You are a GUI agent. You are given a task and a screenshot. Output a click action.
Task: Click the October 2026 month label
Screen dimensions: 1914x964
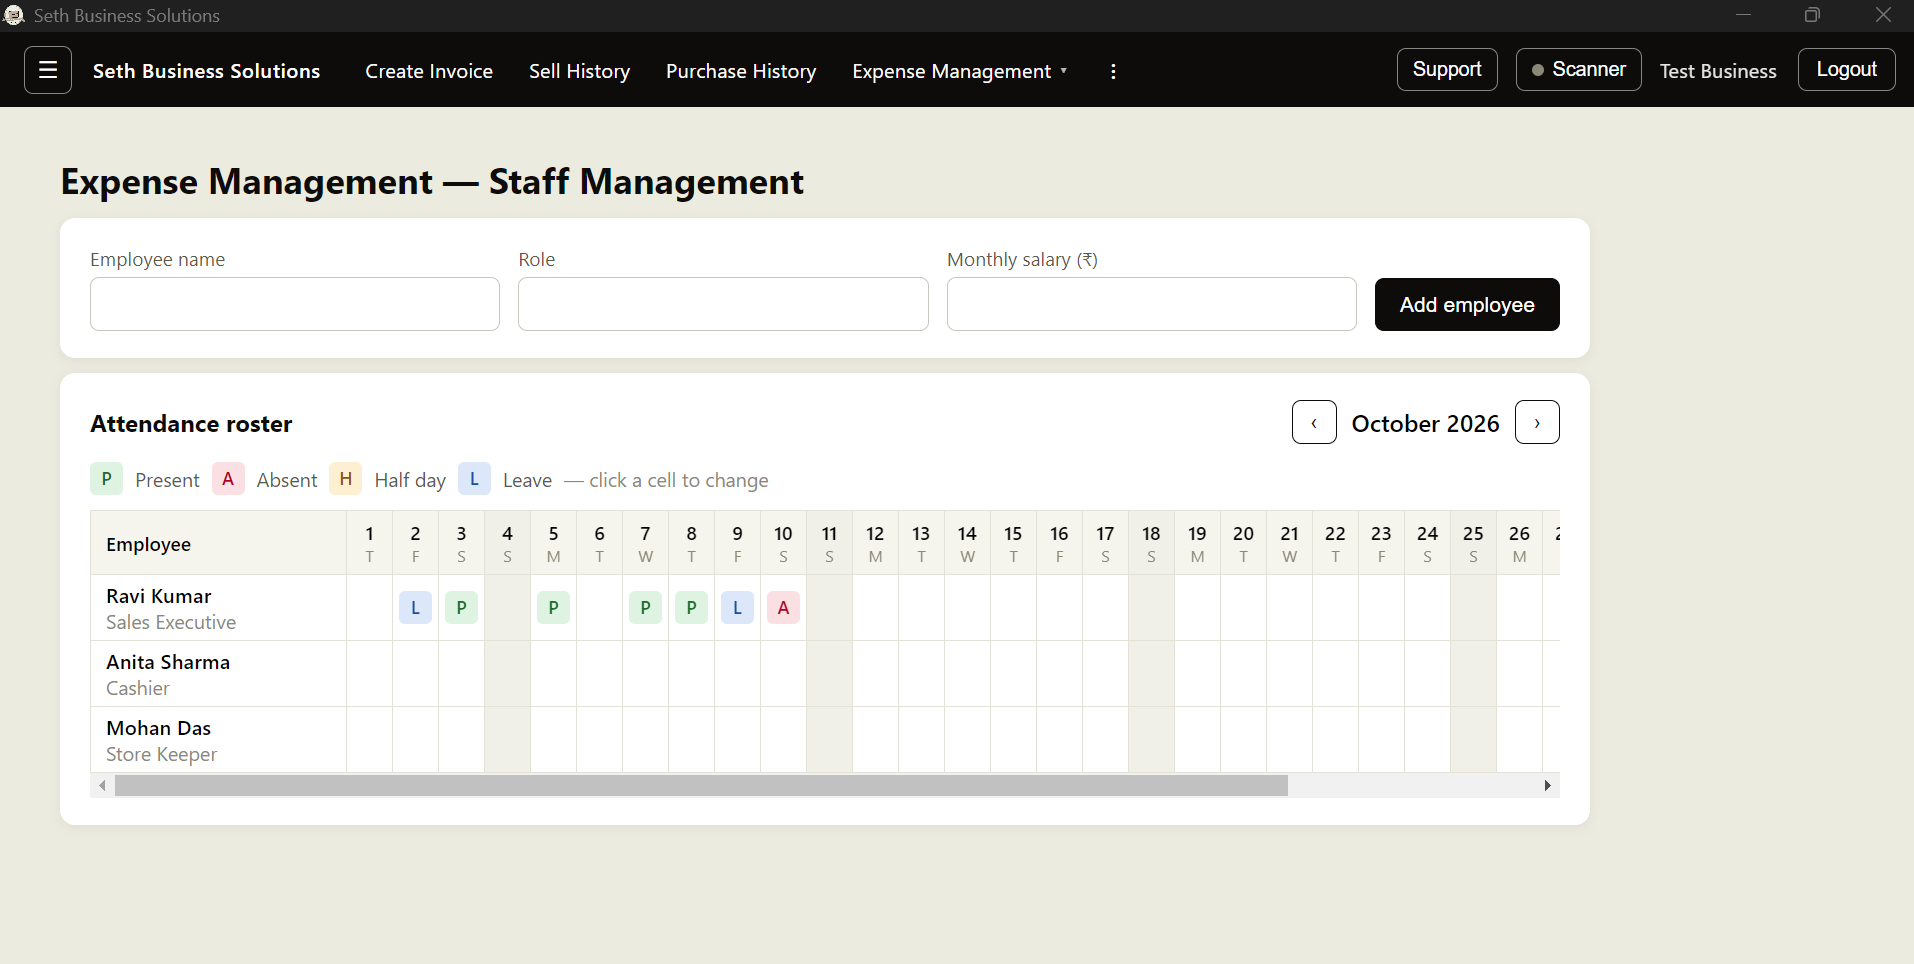coord(1425,424)
